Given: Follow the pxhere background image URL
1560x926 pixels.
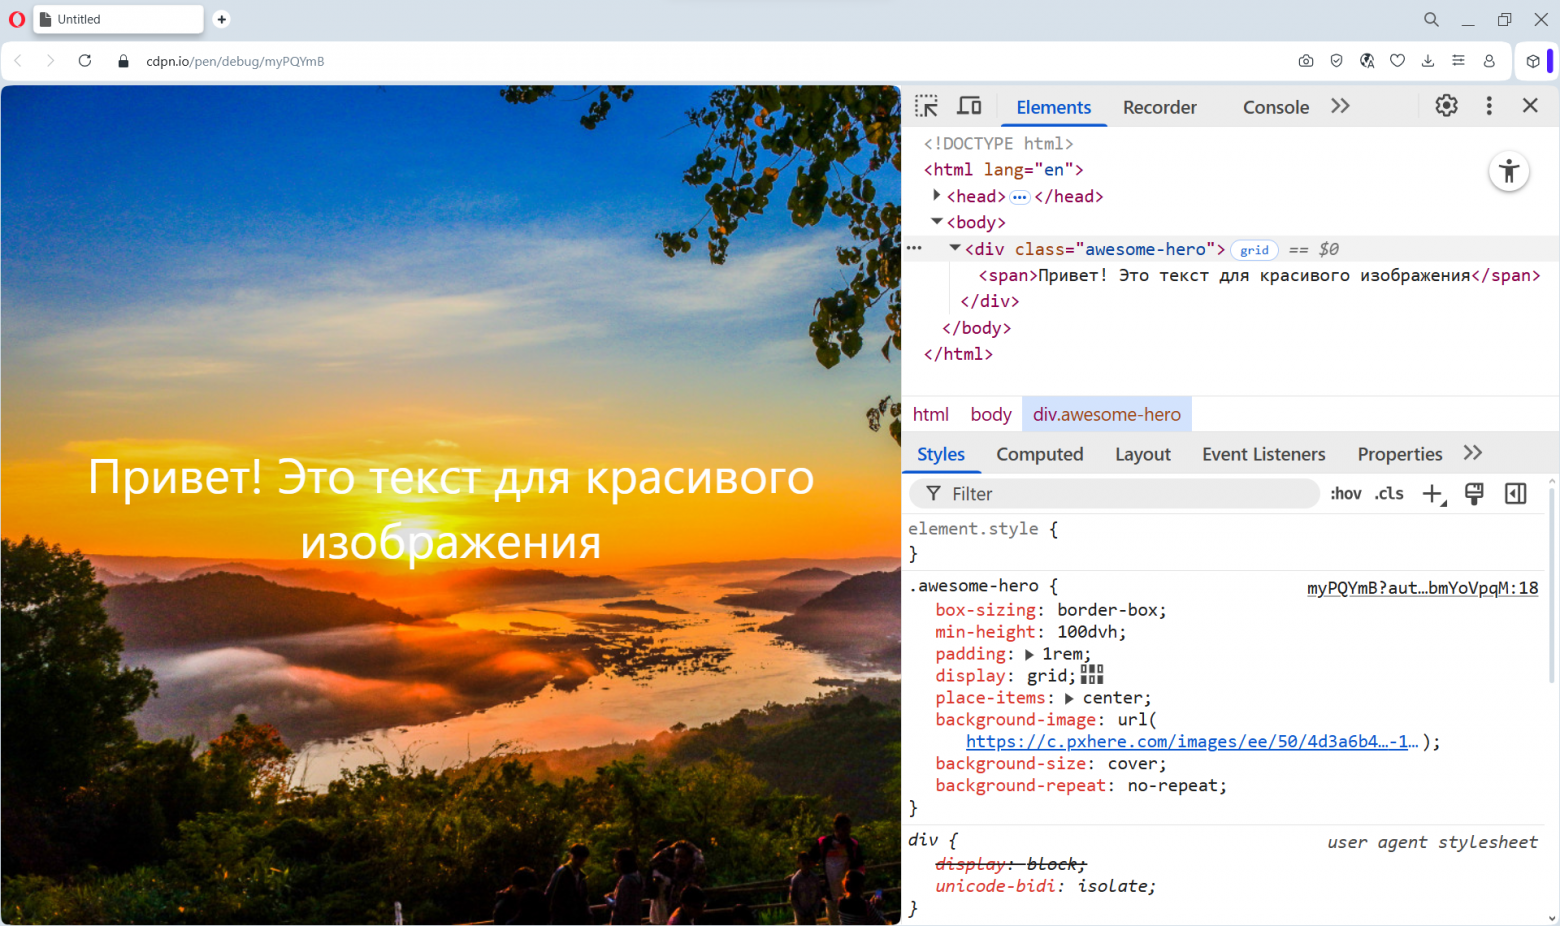Looking at the screenshot, I should click(x=1190, y=741).
